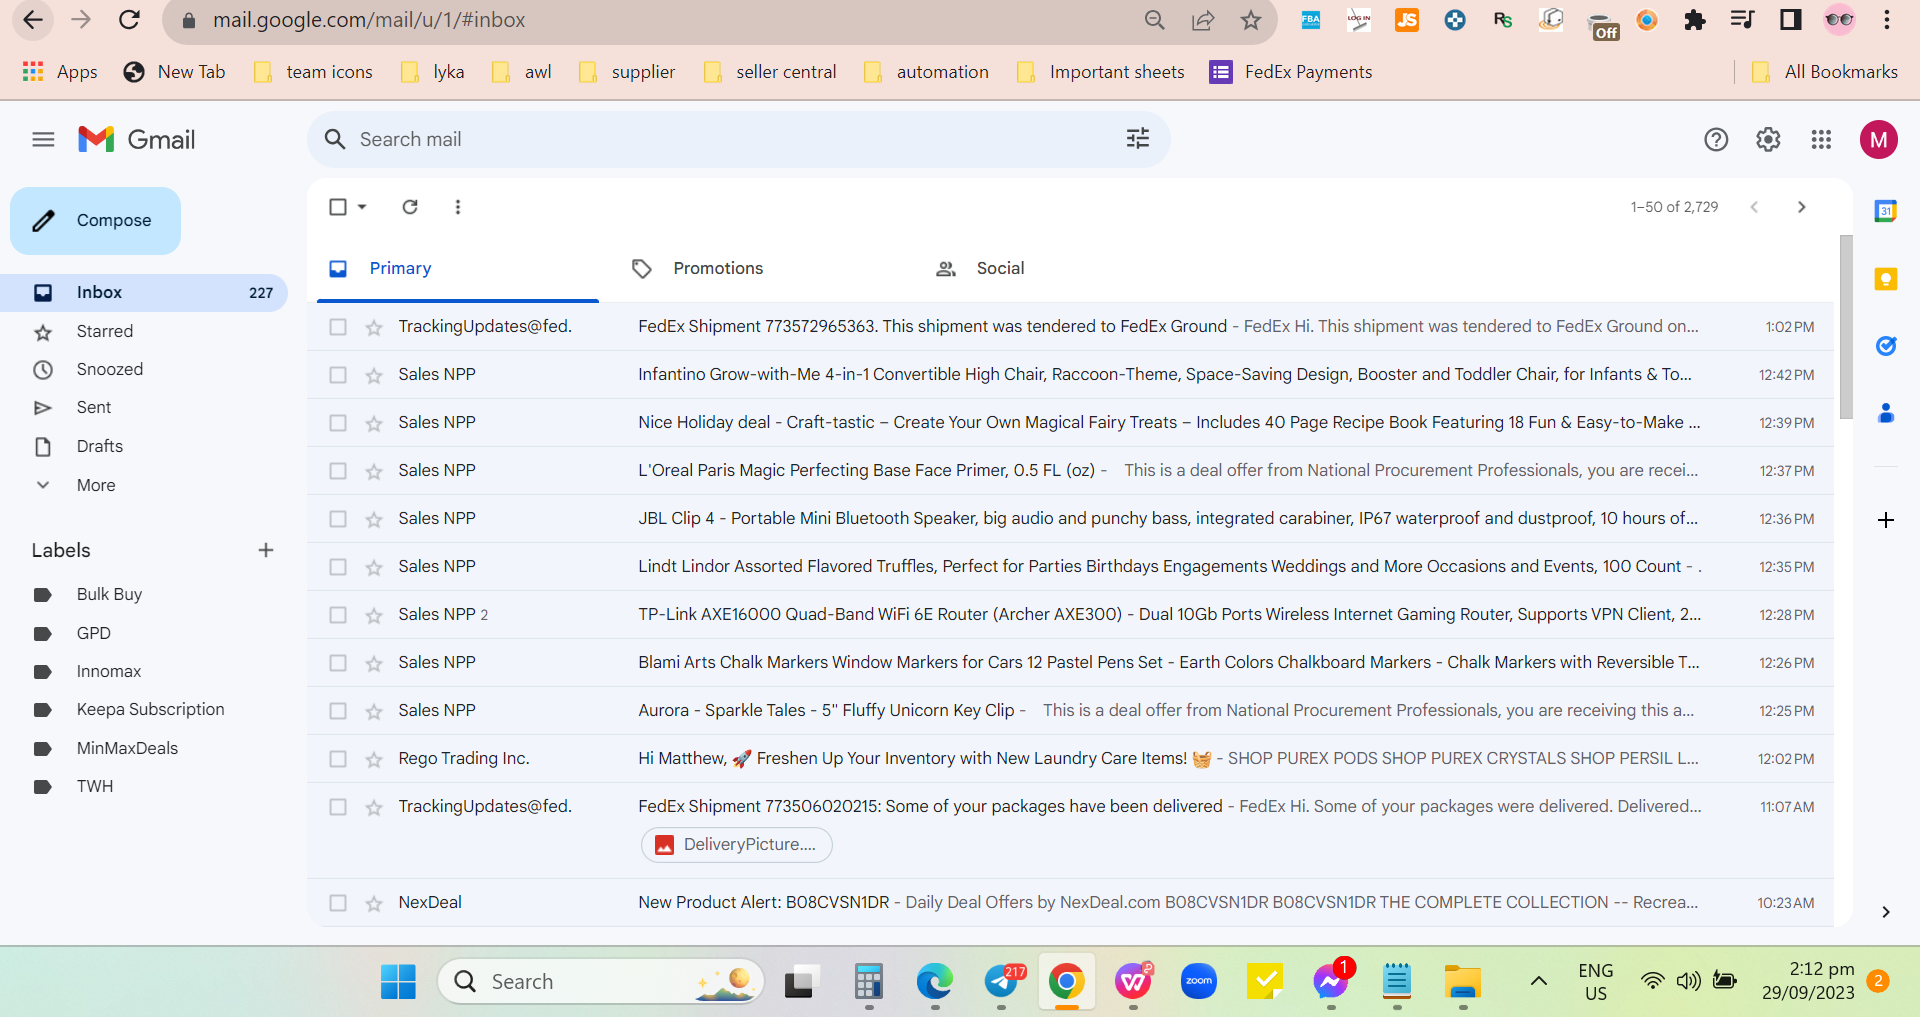The width and height of the screenshot is (1920, 1017).
Task: Click the Compose button
Action: point(96,221)
